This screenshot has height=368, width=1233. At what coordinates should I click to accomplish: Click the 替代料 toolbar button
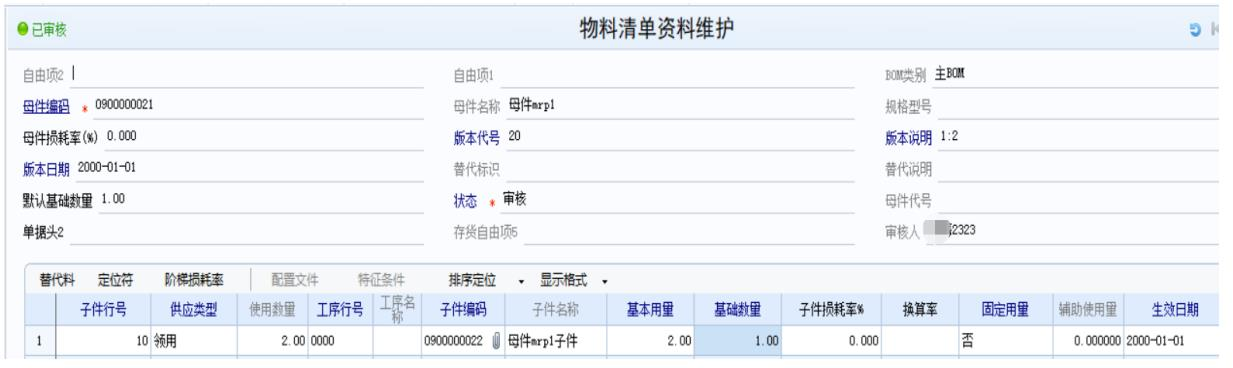point(57,279)
